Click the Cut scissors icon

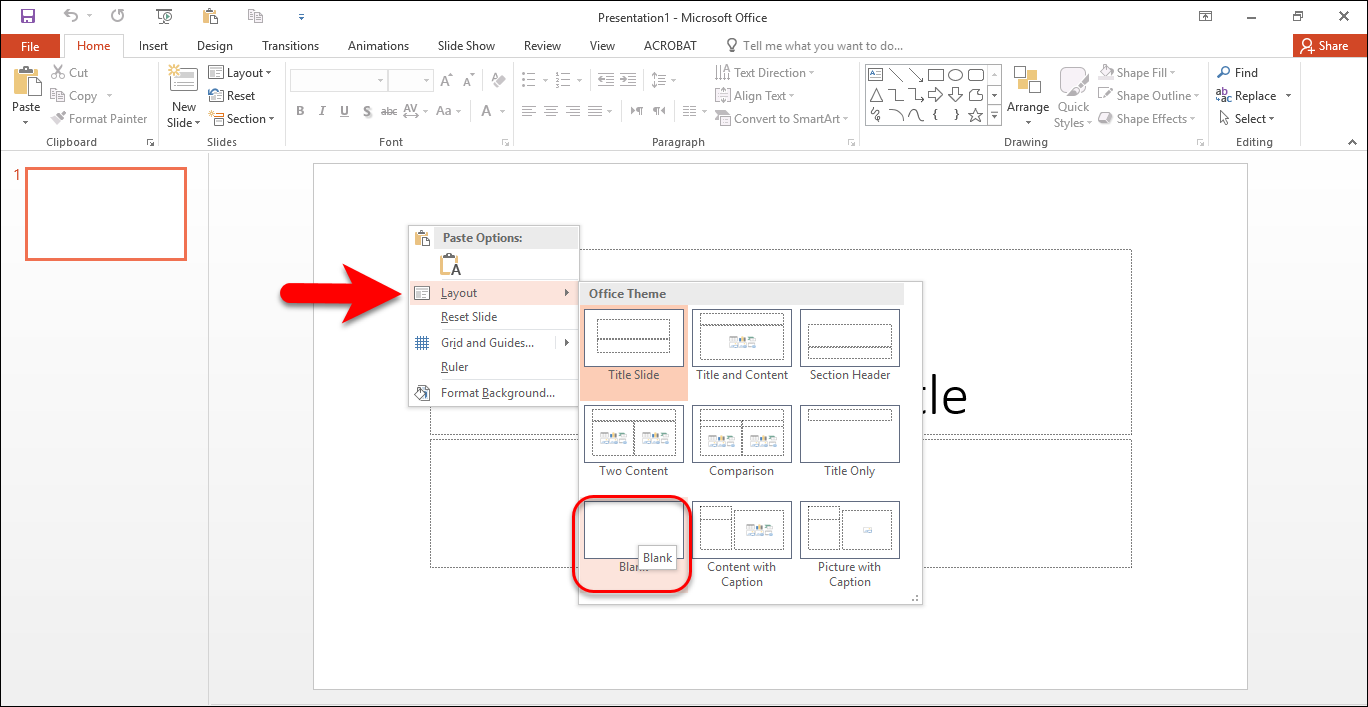point(57,73)
